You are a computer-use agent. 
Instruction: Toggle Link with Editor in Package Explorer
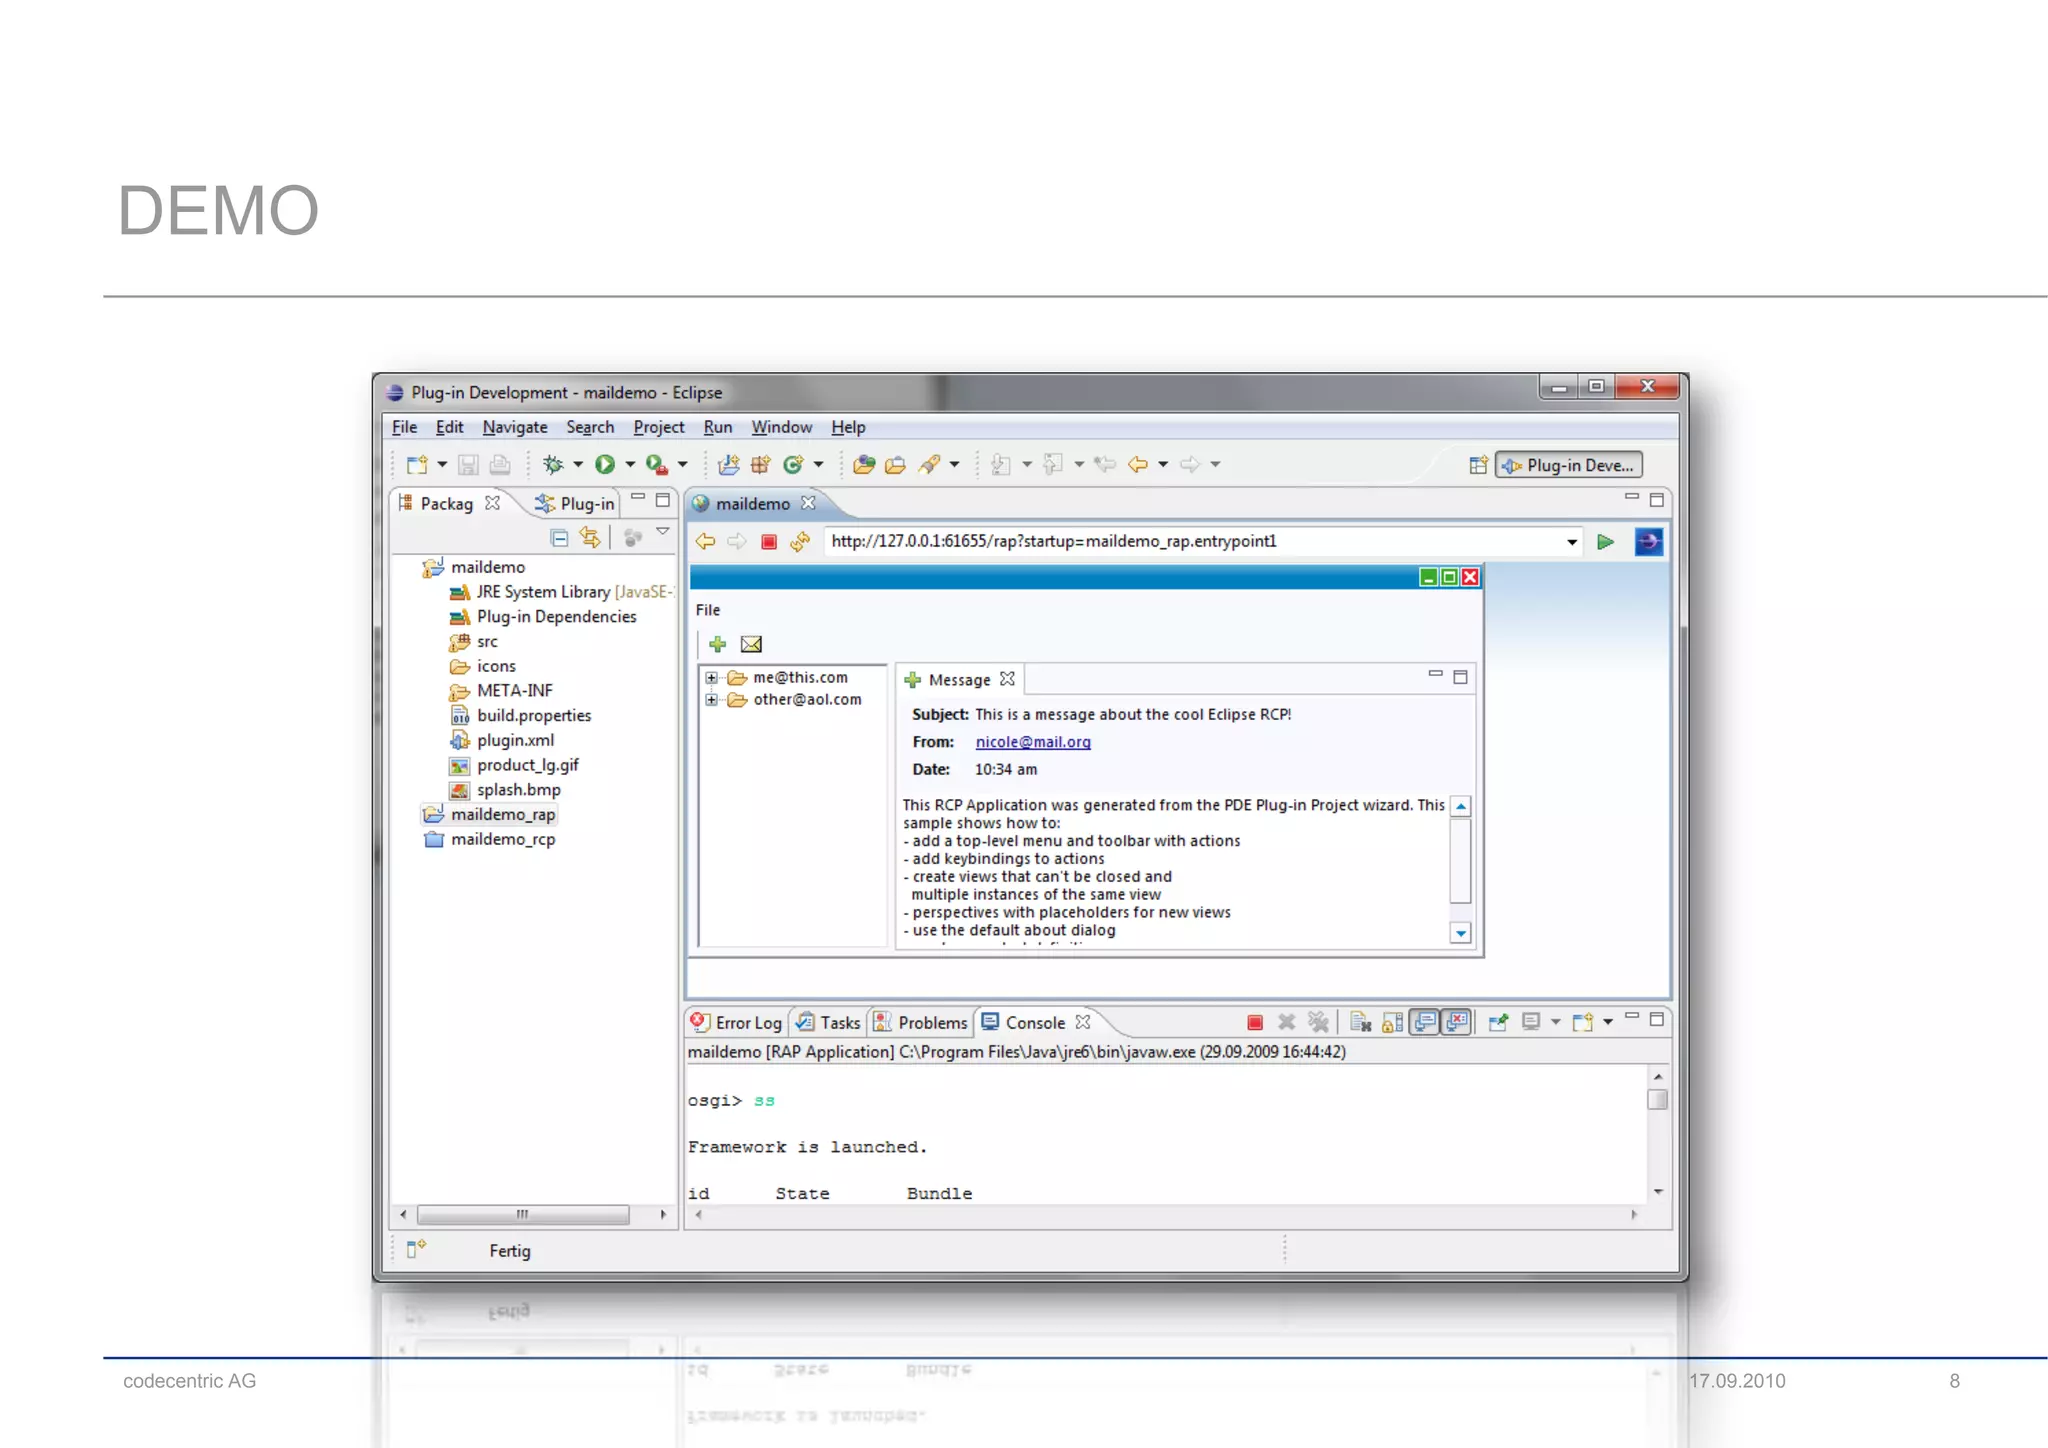[590, 538]
